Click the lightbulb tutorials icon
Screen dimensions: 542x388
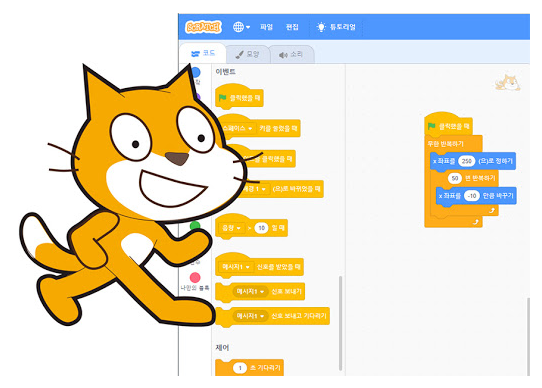pyautogui.click(x=321, y=27)
